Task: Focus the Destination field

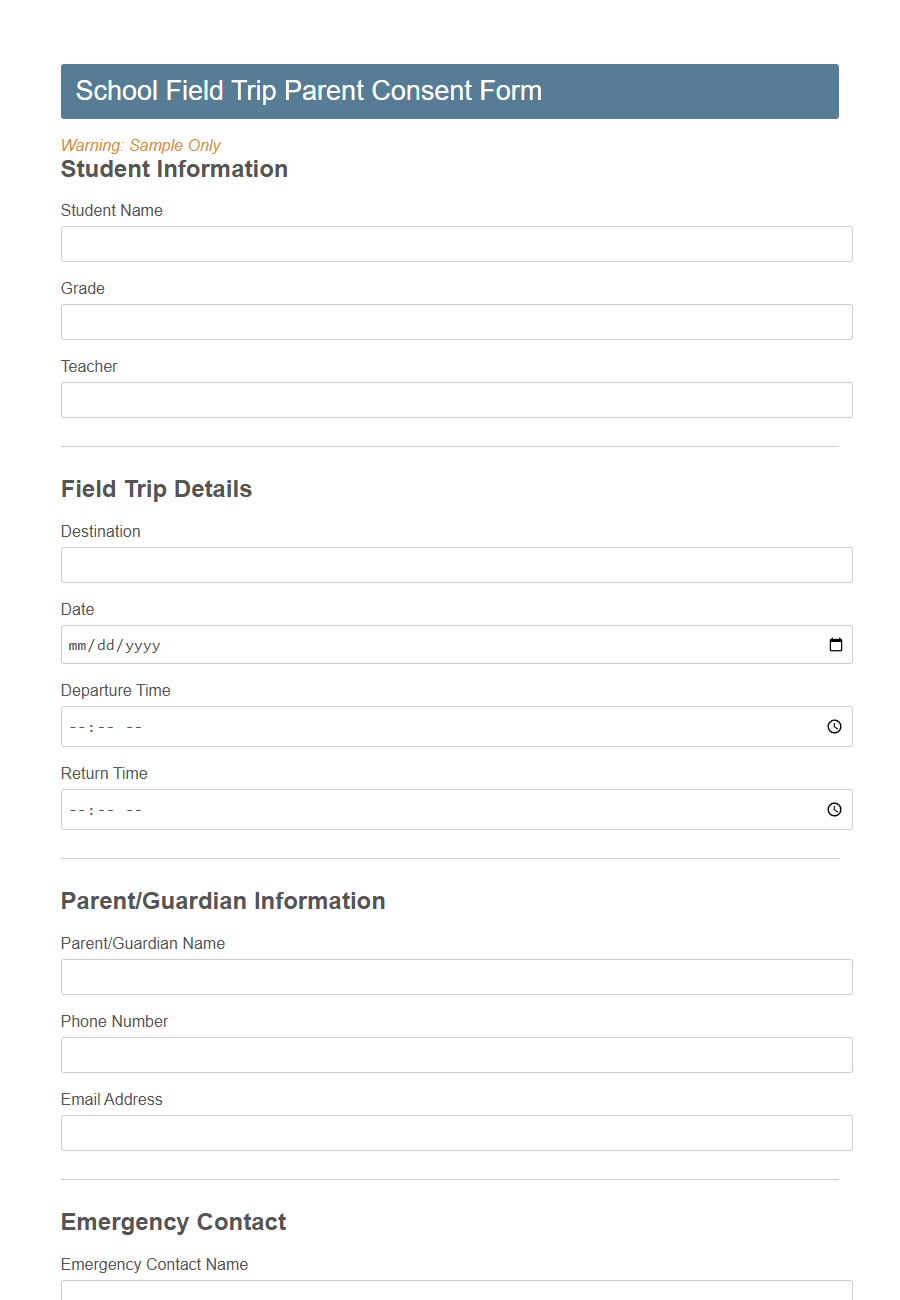Action: coord(456,565)
